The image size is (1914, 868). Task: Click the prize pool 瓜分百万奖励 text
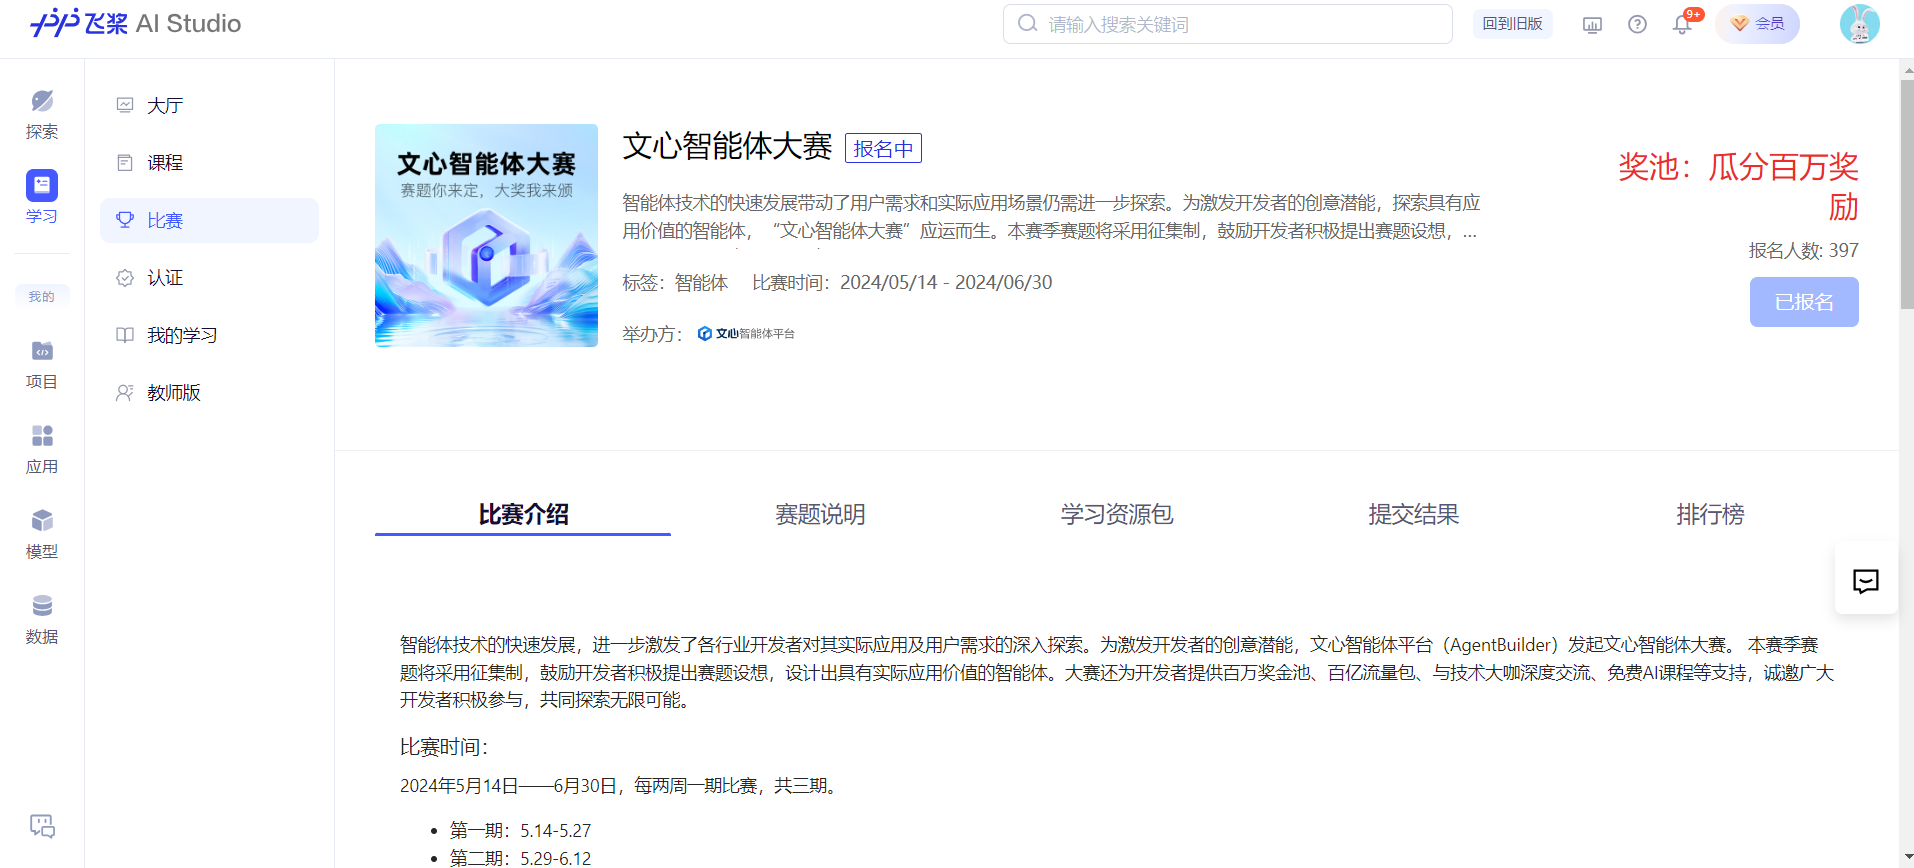1738,186
